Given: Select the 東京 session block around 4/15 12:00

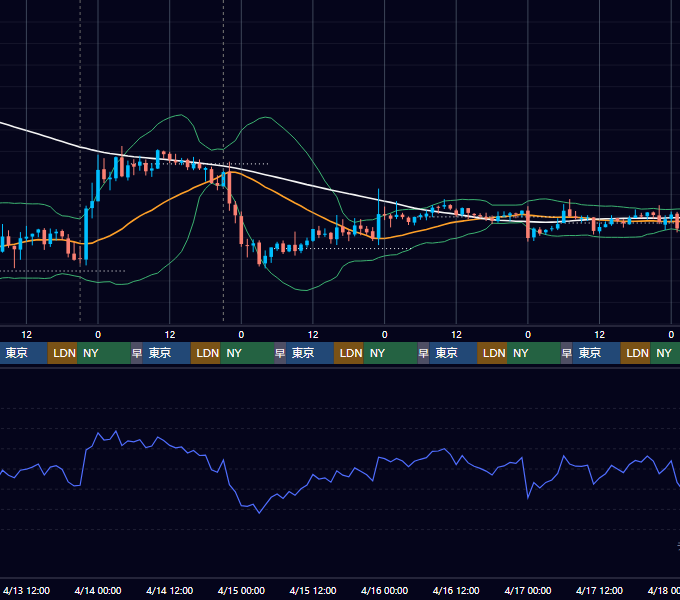Looking at the screenshot, I should pos(310,353).
